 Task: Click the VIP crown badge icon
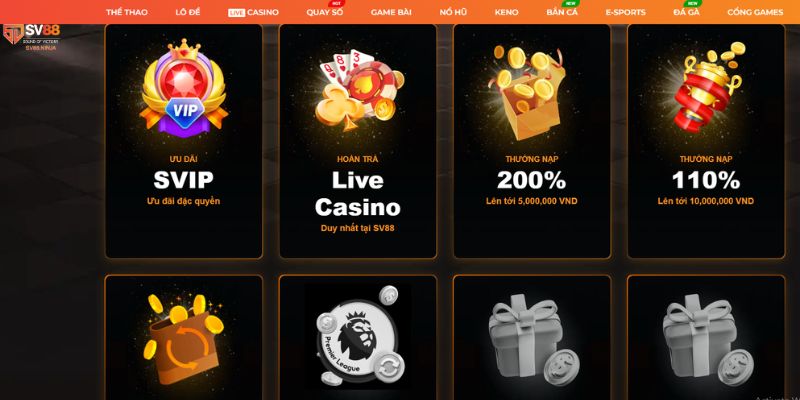click(x=184, y=88)
